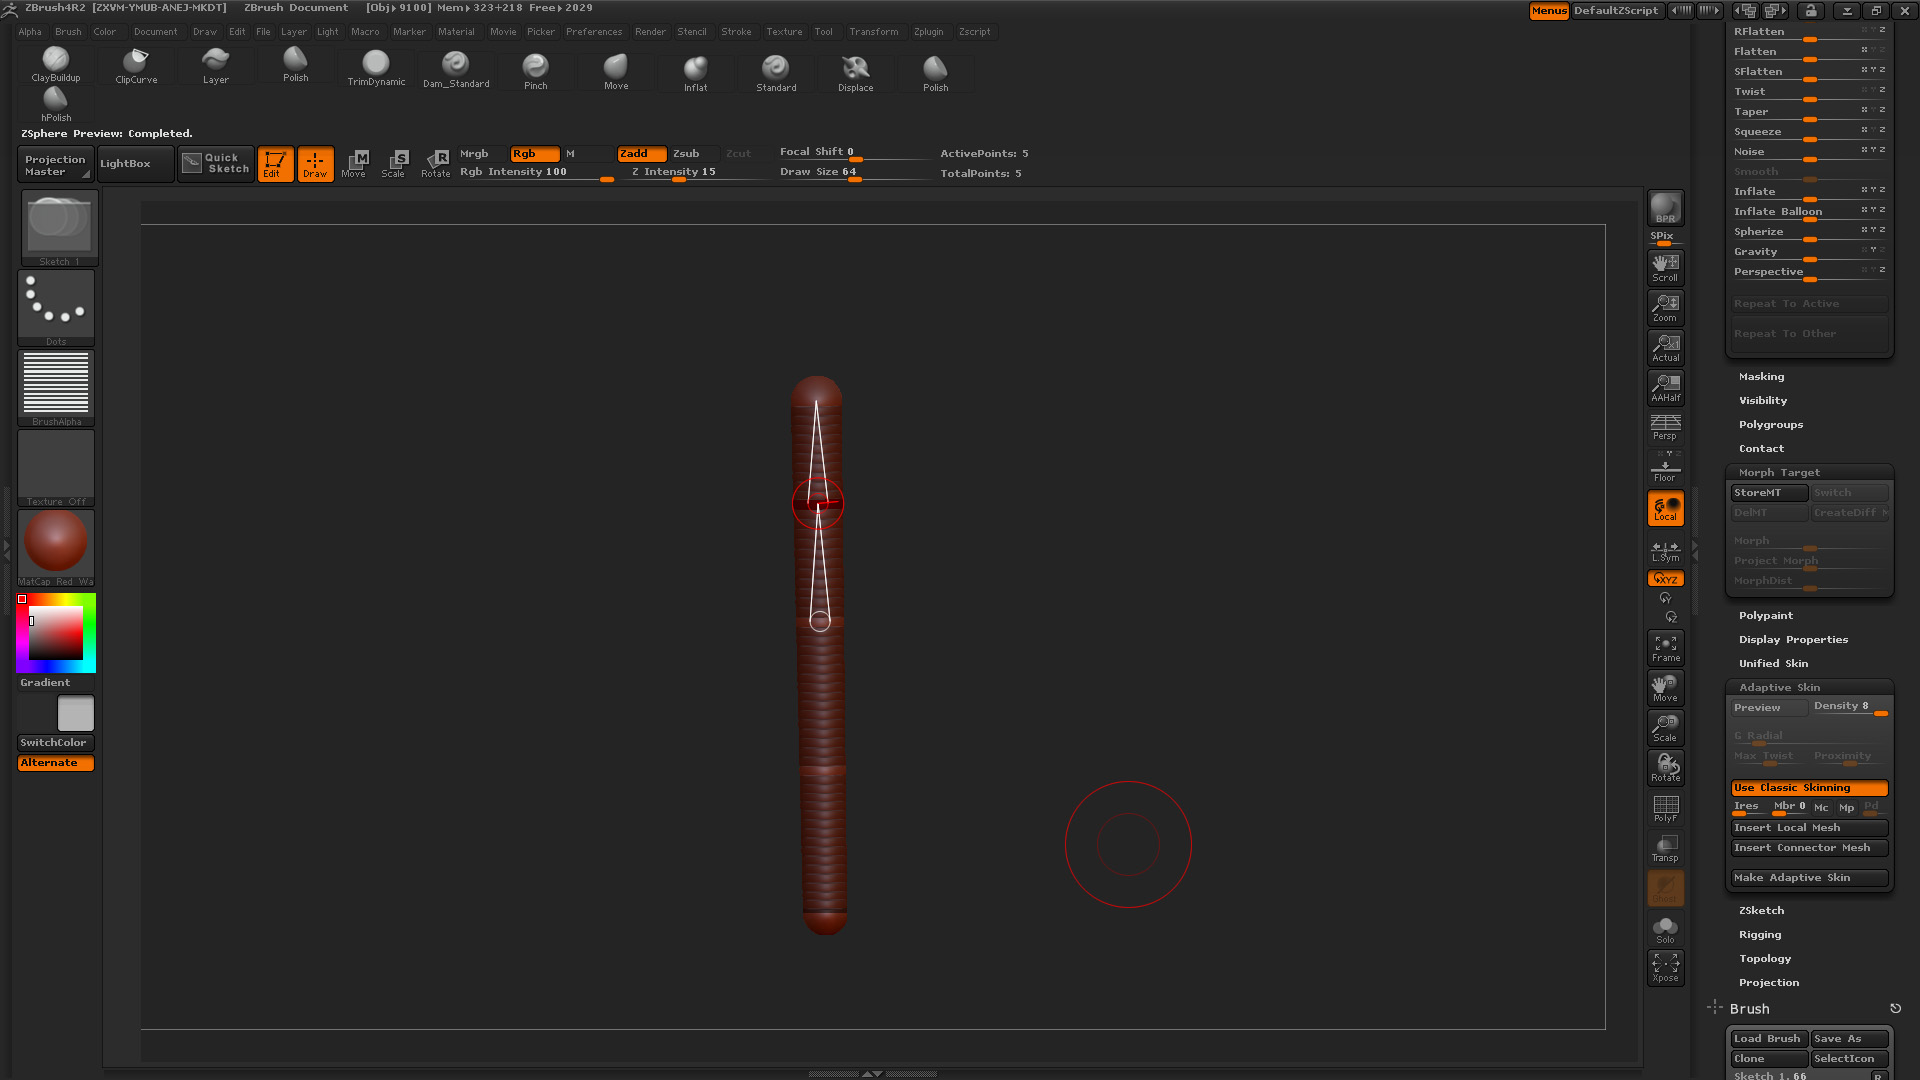This screenshot has width=1920, height=1080.
Task: Activate the Xpose icon
Action: tap(1665, 967)
